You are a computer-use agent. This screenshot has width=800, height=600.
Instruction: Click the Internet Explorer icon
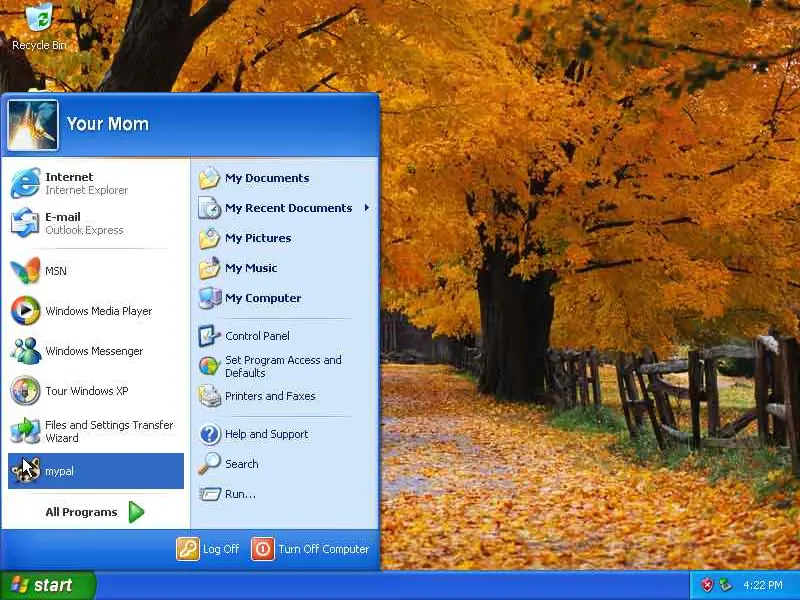pos(25,183)
